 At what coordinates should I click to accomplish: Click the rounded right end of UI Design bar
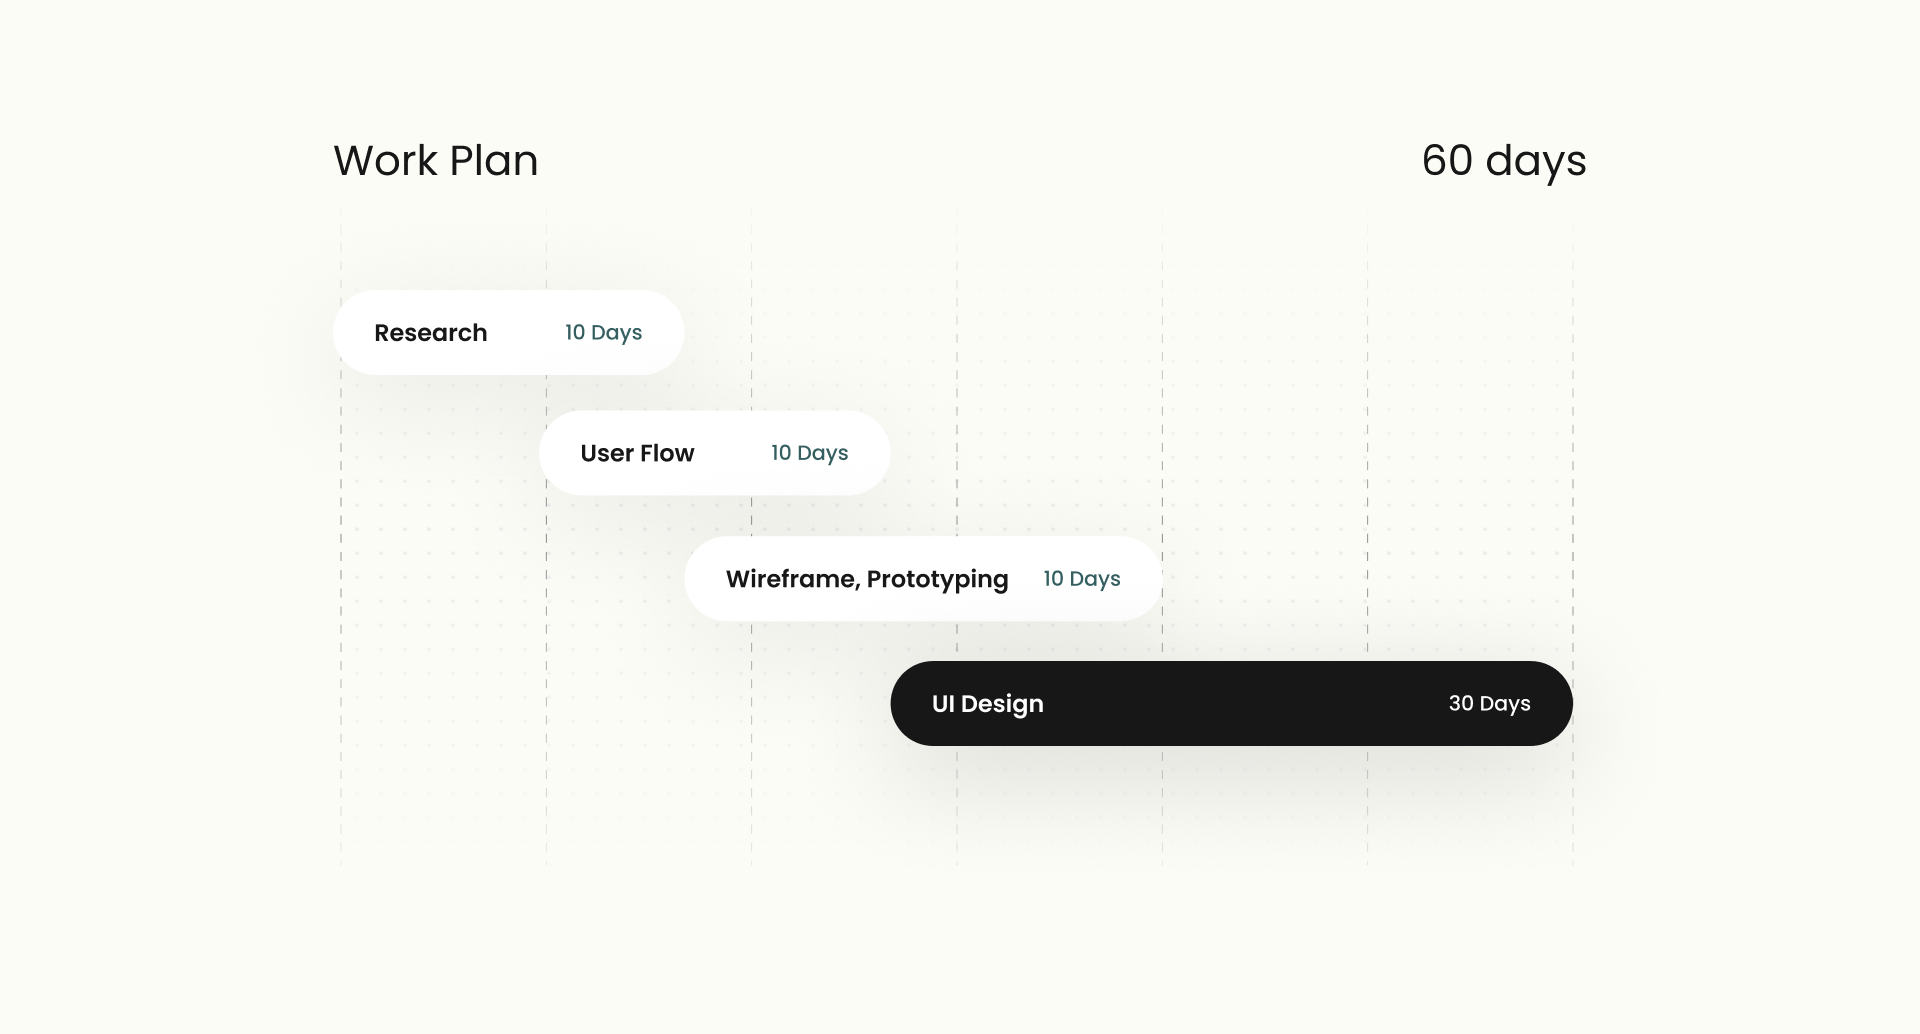1555,703
